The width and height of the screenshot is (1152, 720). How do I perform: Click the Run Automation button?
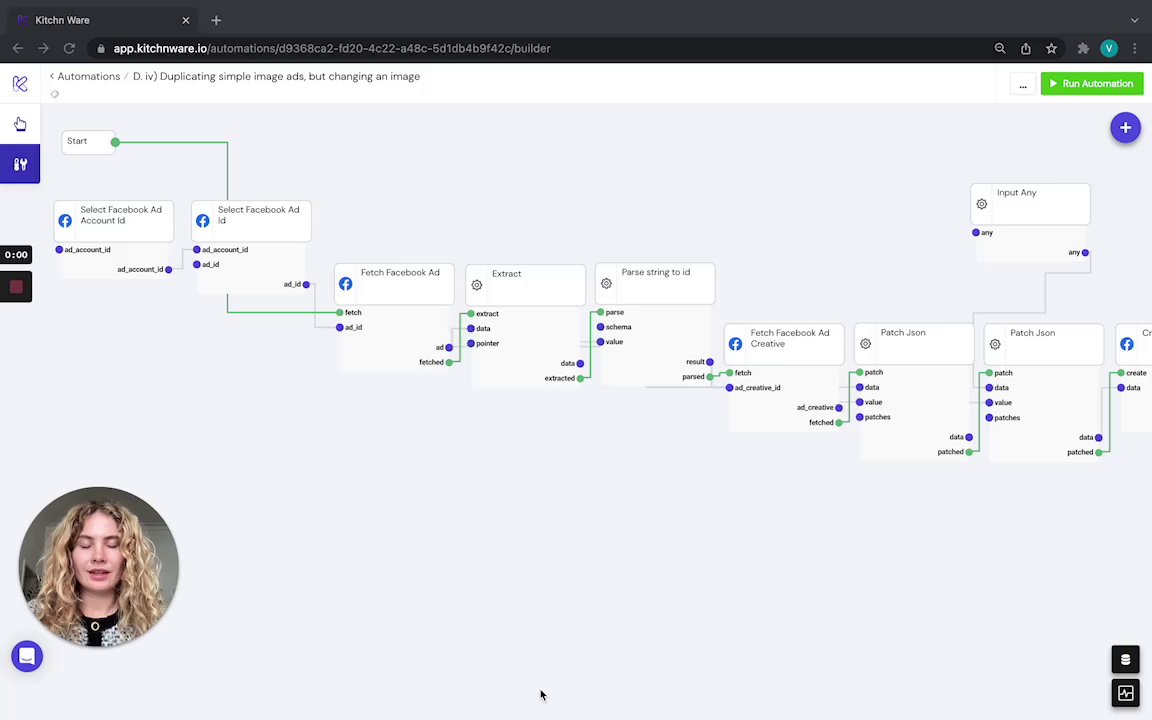1091,84
